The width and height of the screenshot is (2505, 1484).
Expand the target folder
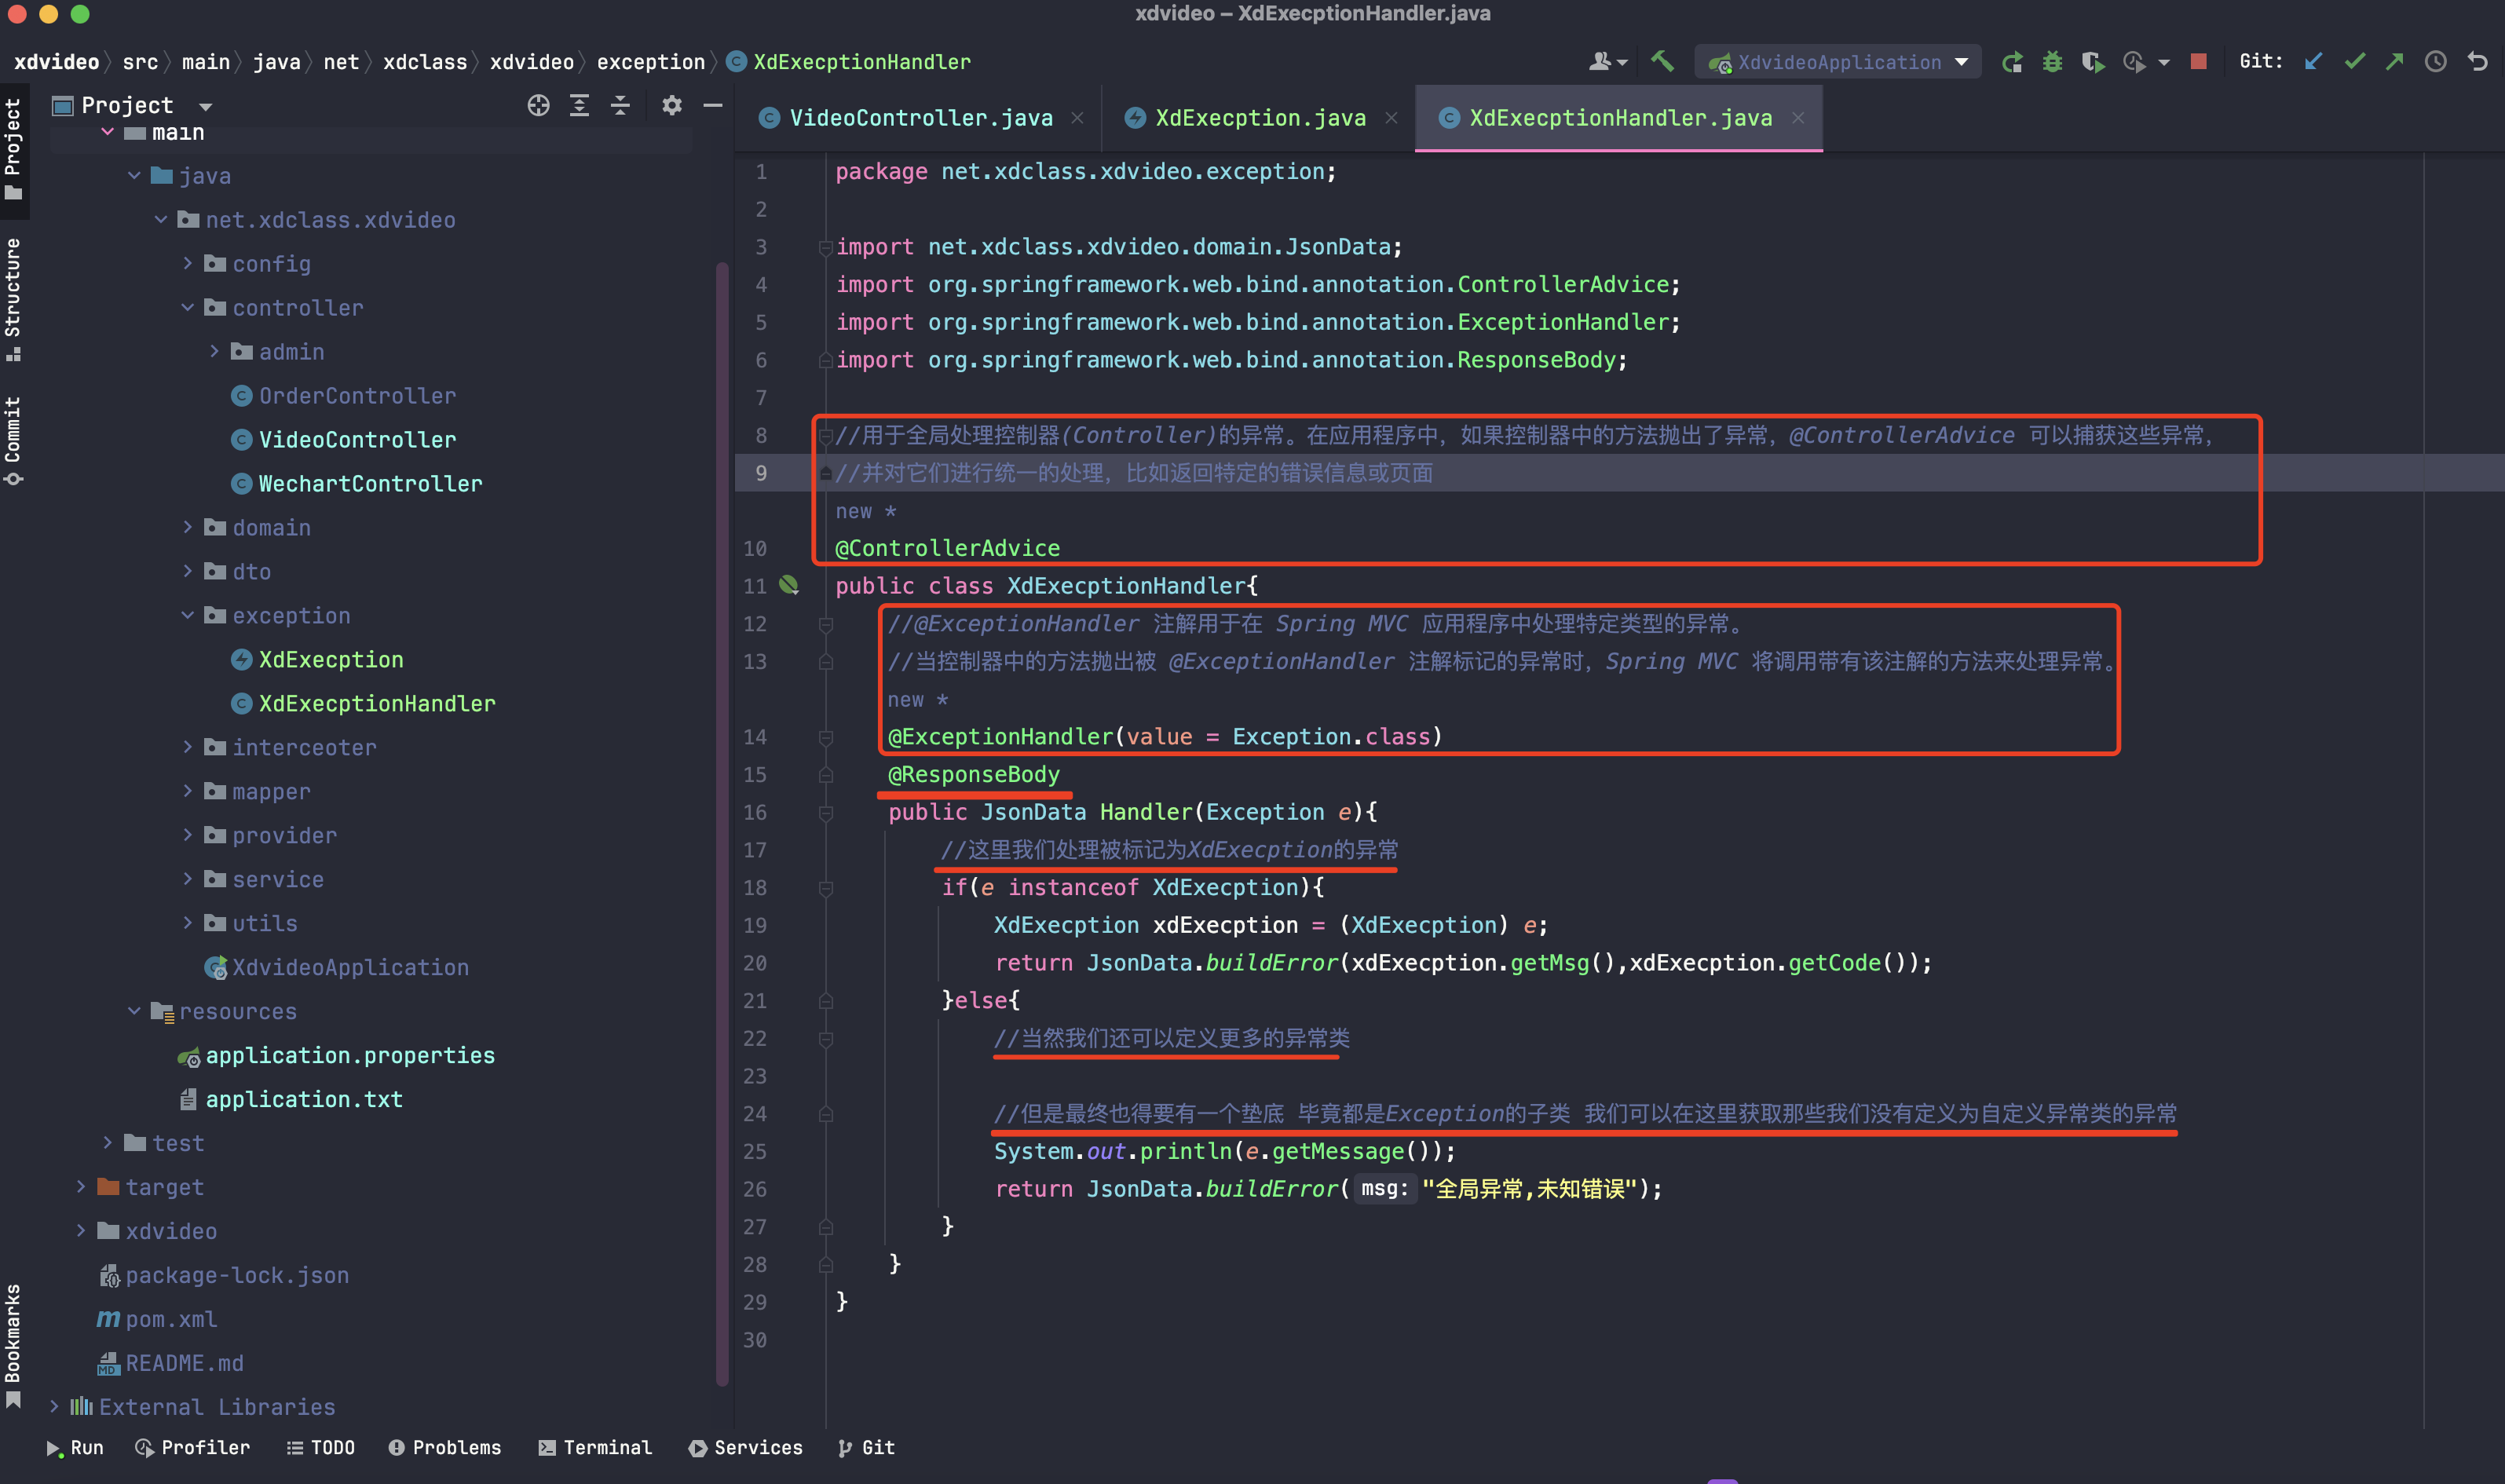click(81, 1187)
